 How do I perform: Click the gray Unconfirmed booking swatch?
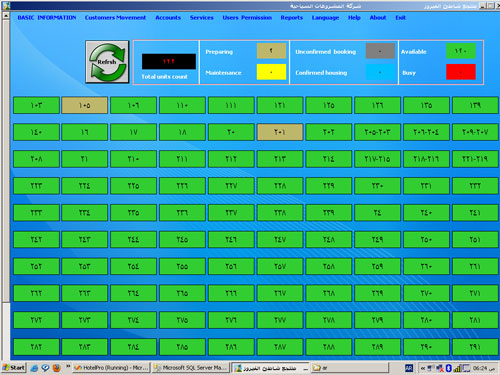(x=380, y=51)
